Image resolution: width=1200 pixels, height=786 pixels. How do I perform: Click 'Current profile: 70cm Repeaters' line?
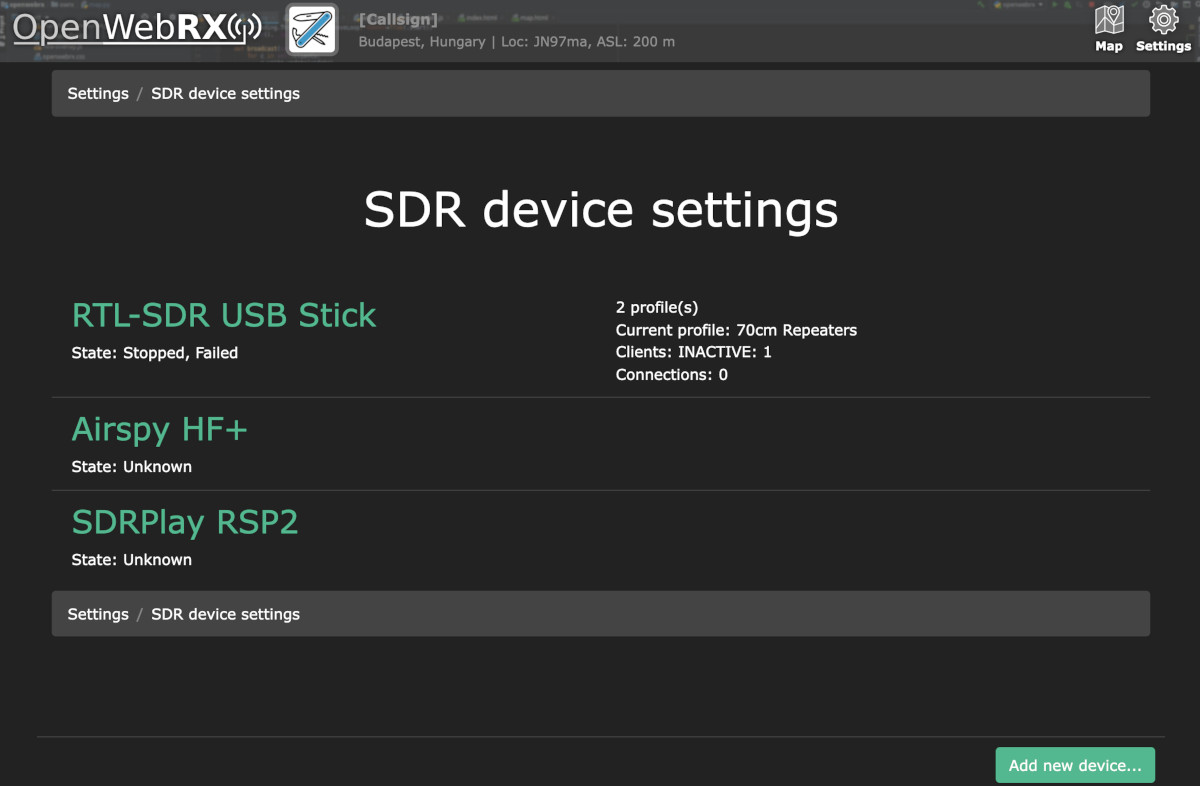[x=736, y=330]
